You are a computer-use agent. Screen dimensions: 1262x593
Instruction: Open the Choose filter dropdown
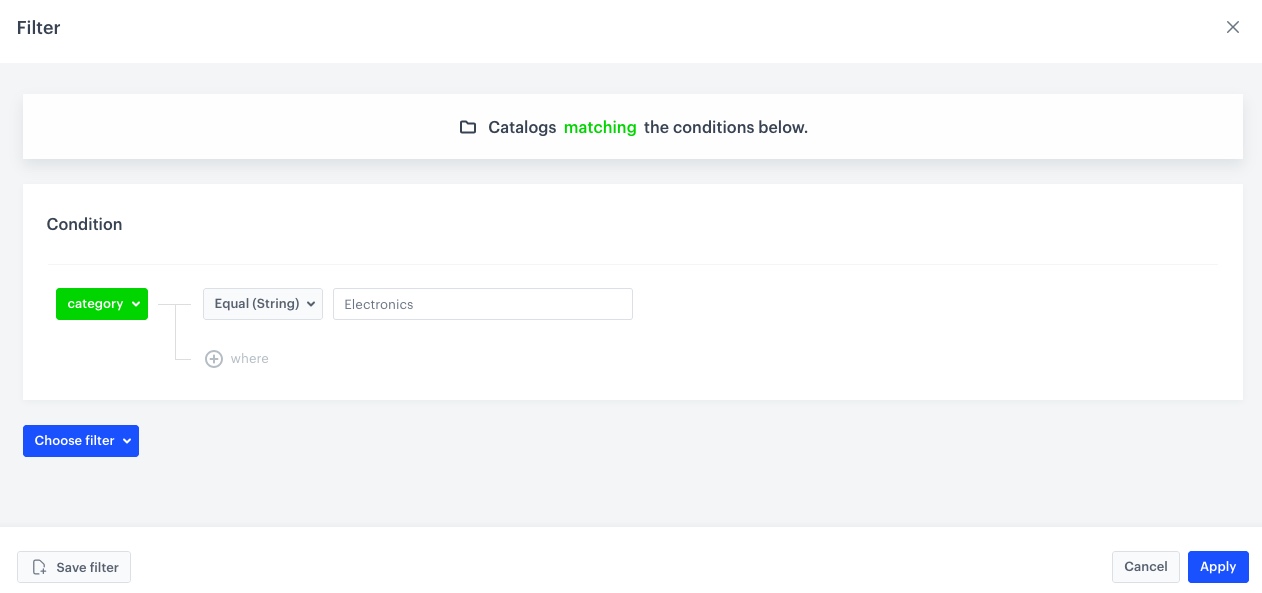pos(80,441)
